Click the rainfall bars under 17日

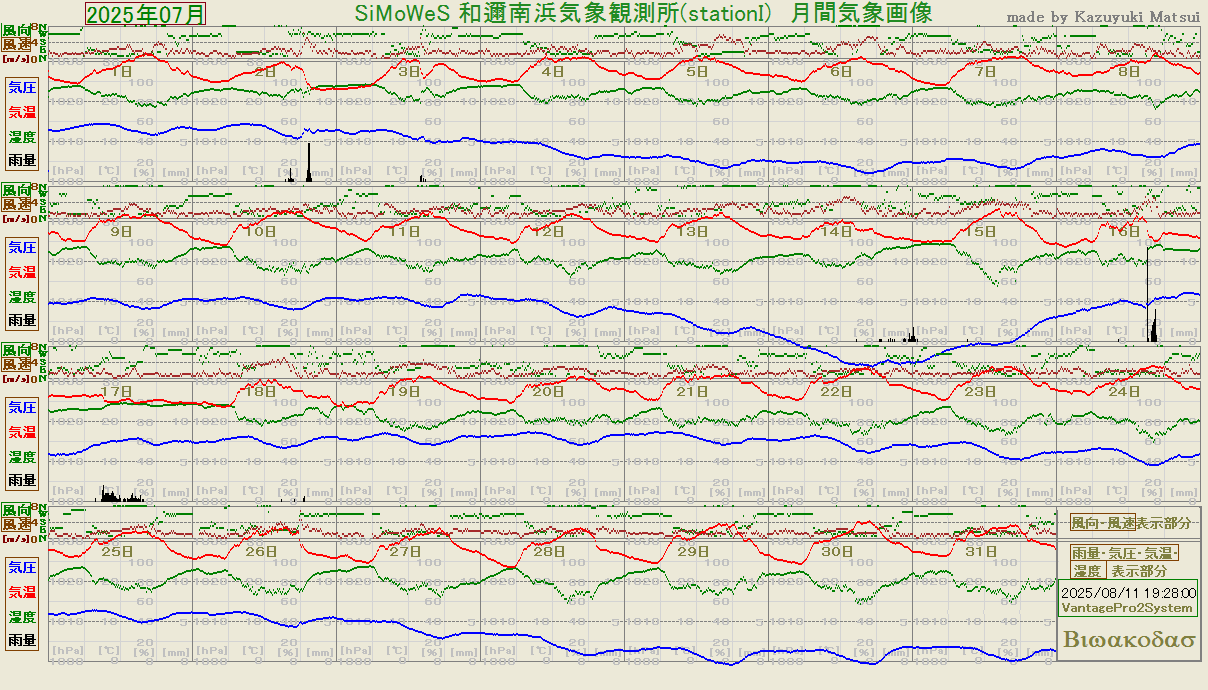[x=118, y=494]
